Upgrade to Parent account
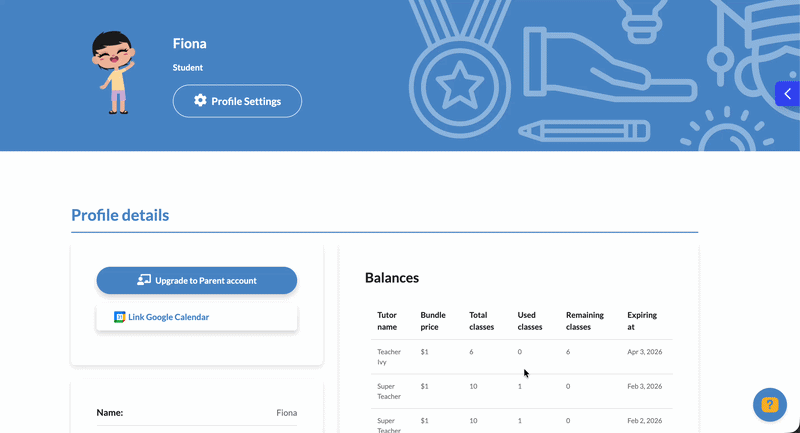Image resolution: width=800 pixels, height=433 pixels. (196, 281)
